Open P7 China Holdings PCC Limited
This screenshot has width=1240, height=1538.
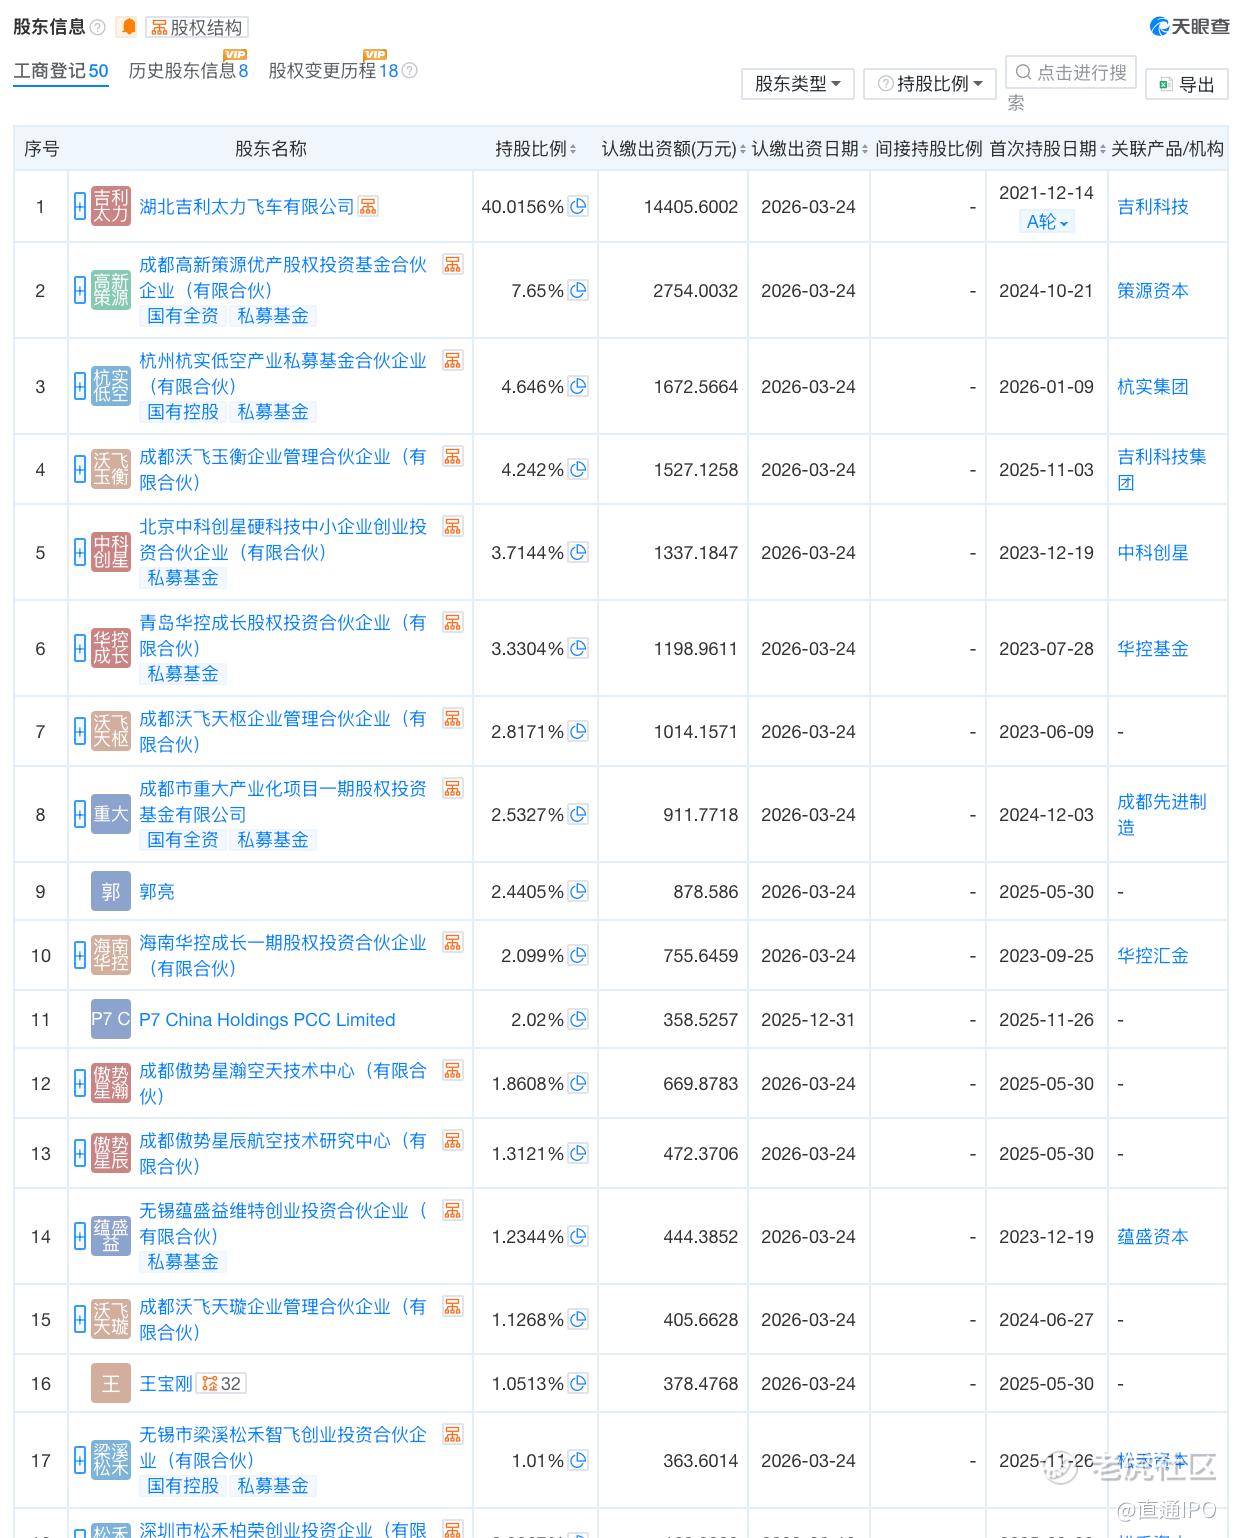coord(267,1020)
